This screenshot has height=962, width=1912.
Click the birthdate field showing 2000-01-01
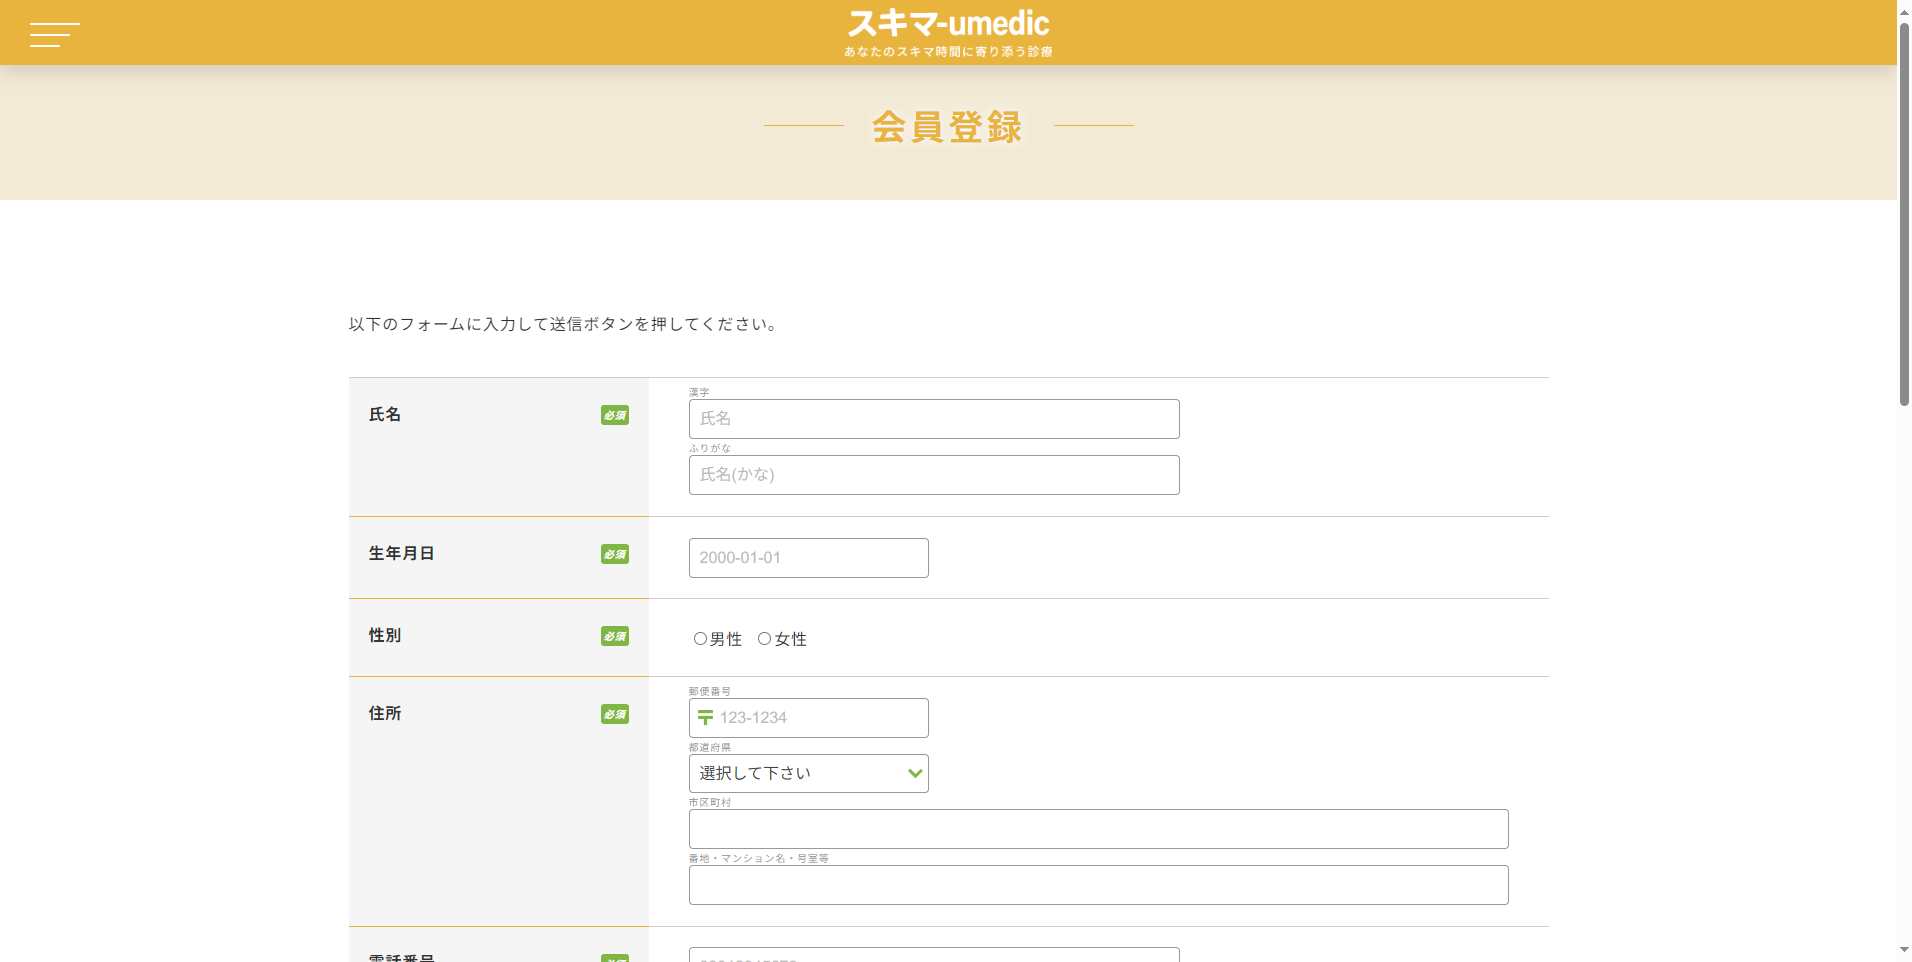point(808,558)
